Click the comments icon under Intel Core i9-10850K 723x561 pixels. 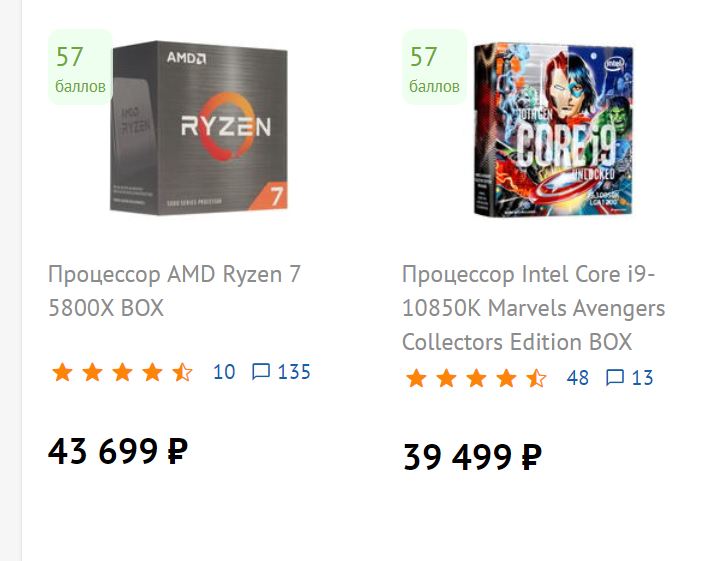point(615,378)
